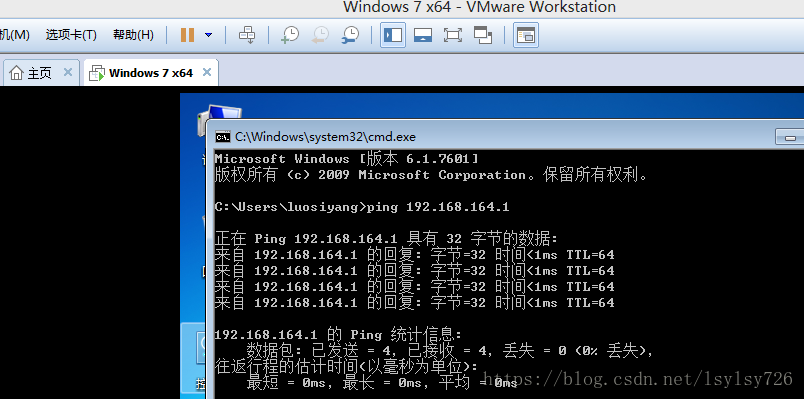The height and width of the screenshot is (399, 804).
Task: Switch to the 主页 tab
Action: pos(31,73)
